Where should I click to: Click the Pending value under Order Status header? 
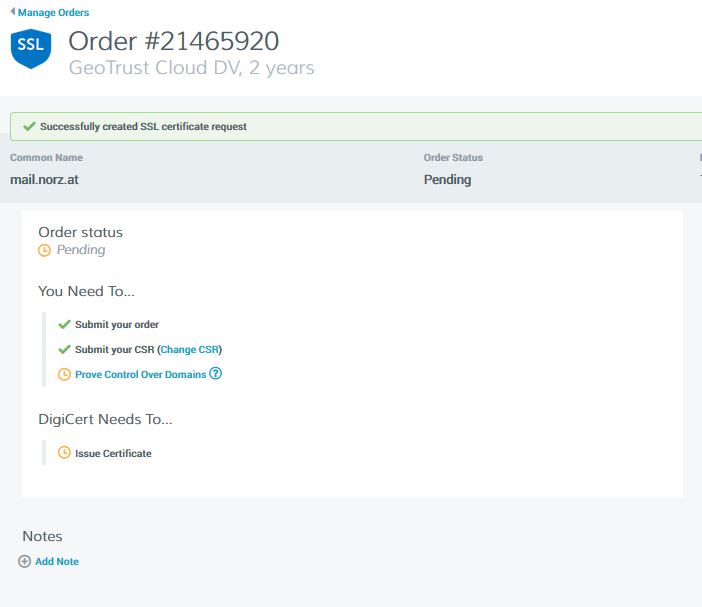point(447,180)
